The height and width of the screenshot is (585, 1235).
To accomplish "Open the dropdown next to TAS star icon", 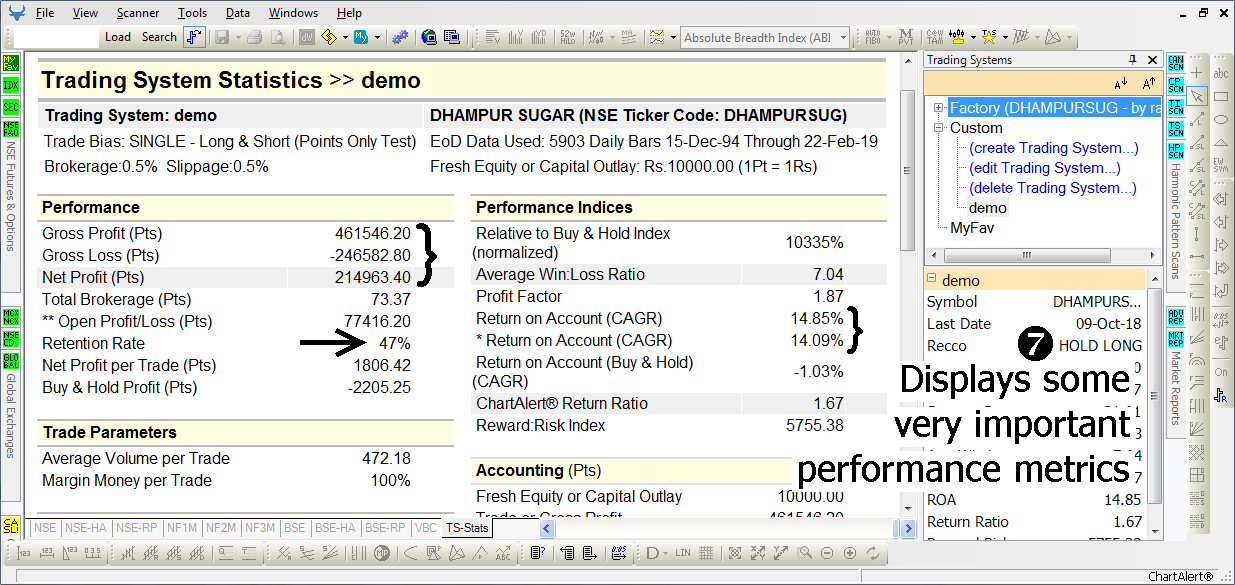I will coord(1003,37).
